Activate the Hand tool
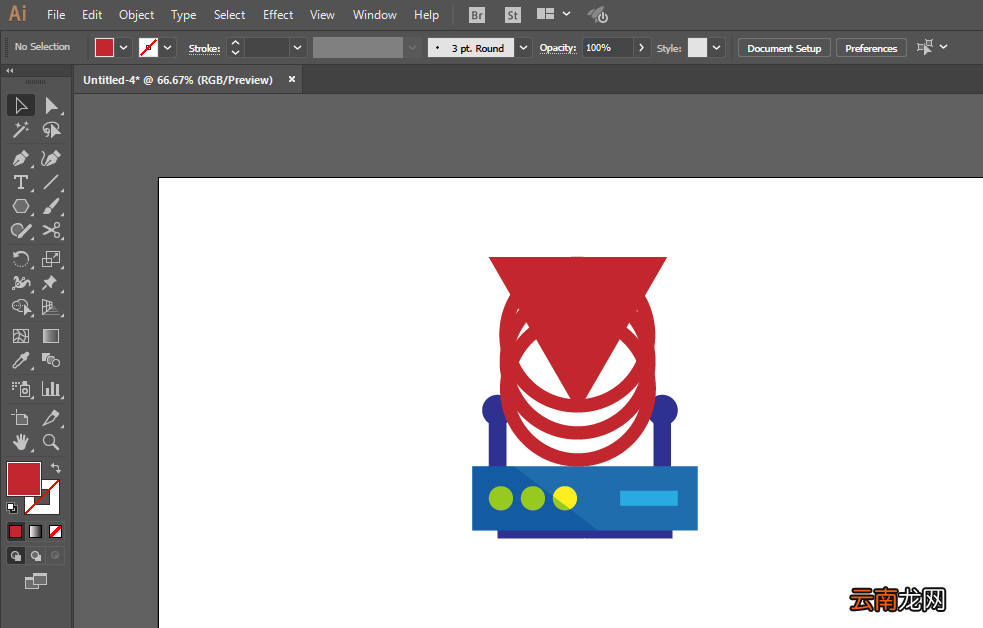 (x=21, y=442)
